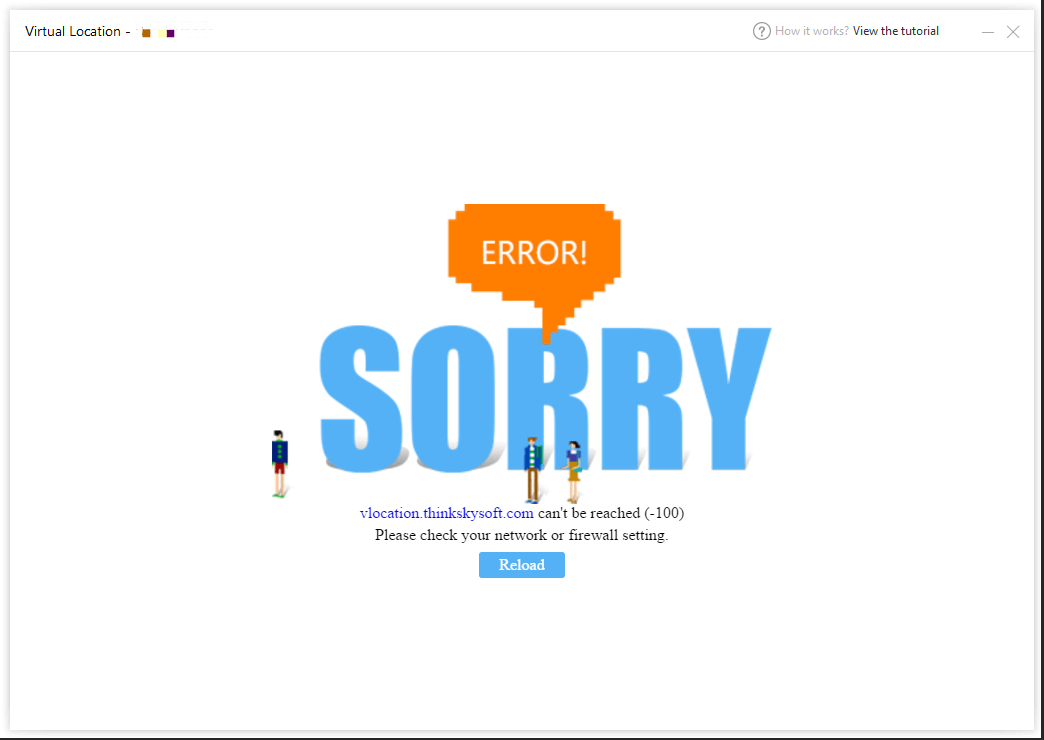Open the vlocation.thinkskysoft.com link
The width and height of the screenshot is (1044, 740).
(446, 513)
